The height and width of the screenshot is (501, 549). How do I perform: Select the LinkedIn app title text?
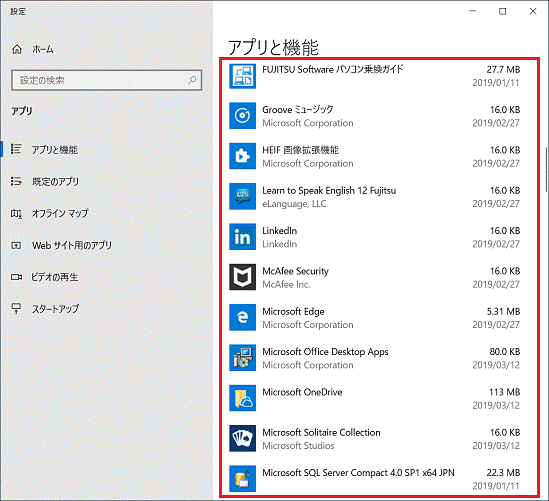click(x=279, y=231)
